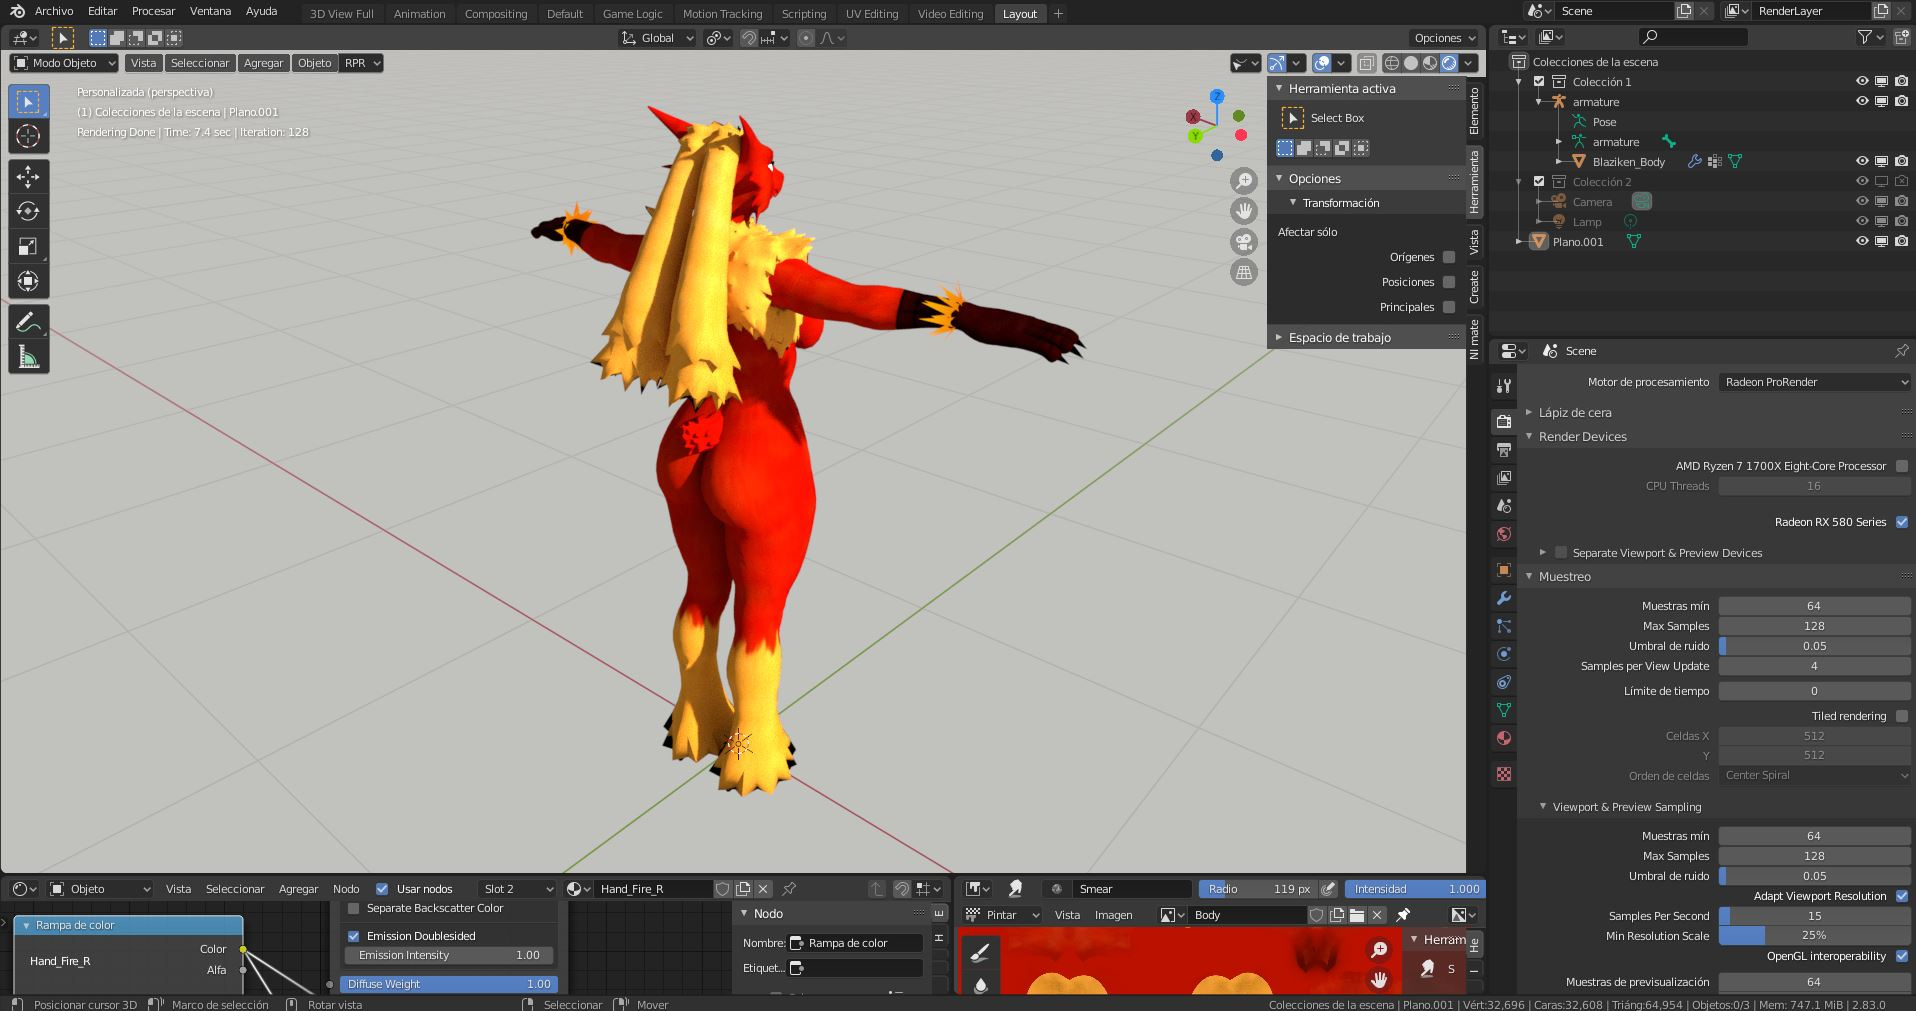Collapse the Muestreo section
Viewport: 1916px width, 1011px height.
[x=1564, y=577]
